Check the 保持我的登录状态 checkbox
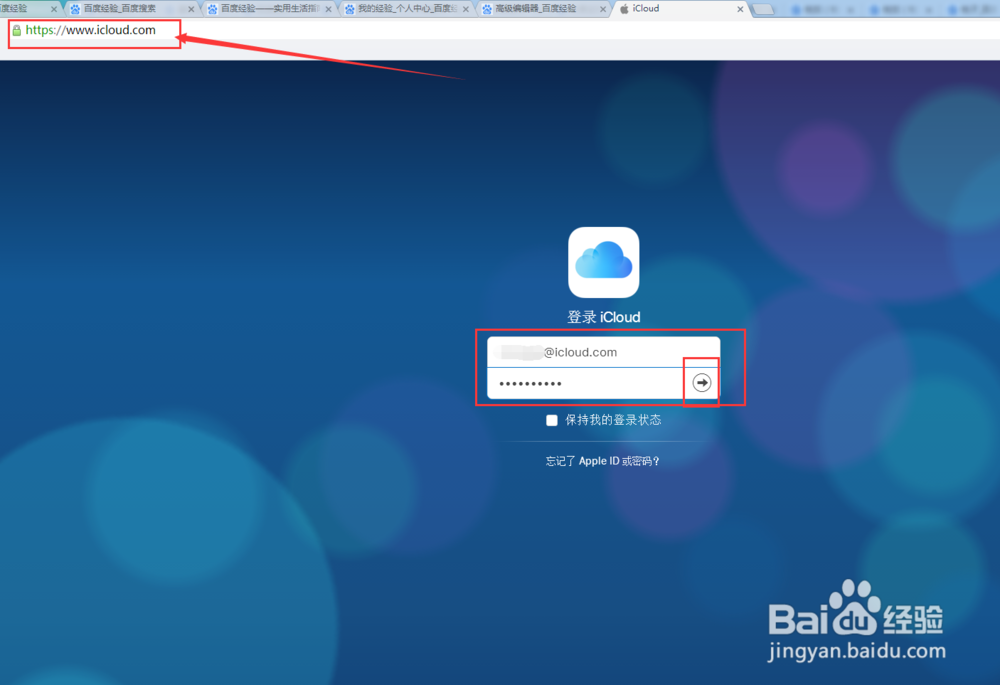1000x685 pixels. [x=552, y=420]
